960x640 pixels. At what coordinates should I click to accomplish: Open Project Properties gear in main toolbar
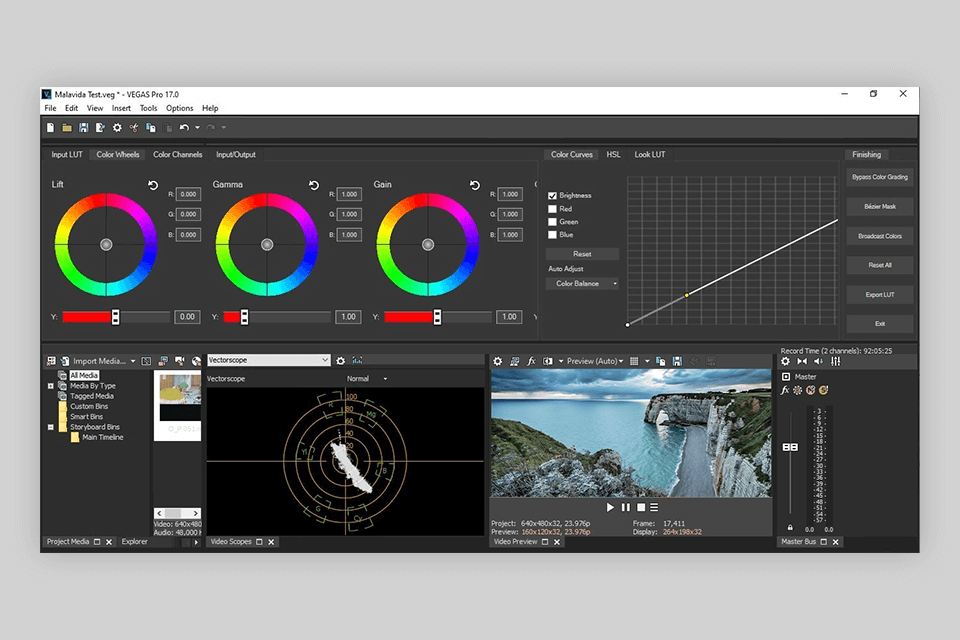(x=117, y=127)
